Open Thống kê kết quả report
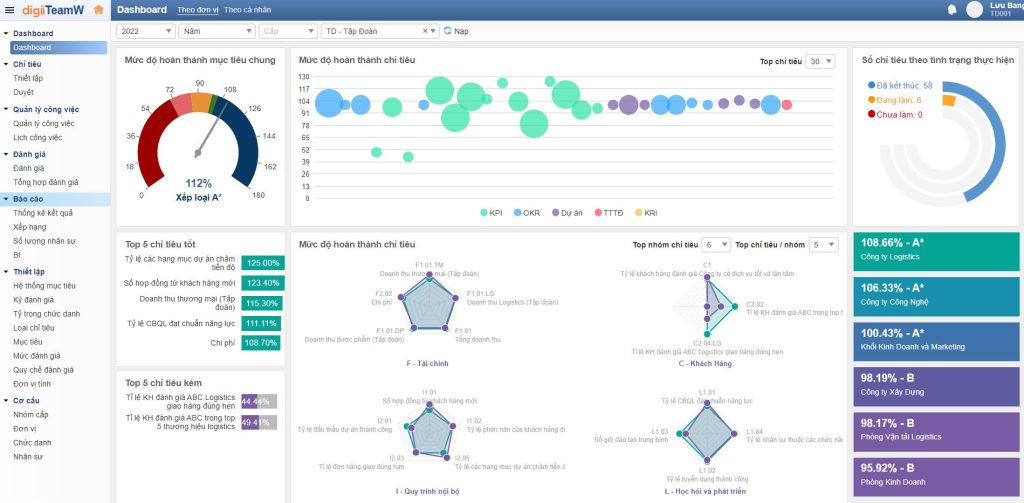1024x503 pixels. [x=43, y=213]
